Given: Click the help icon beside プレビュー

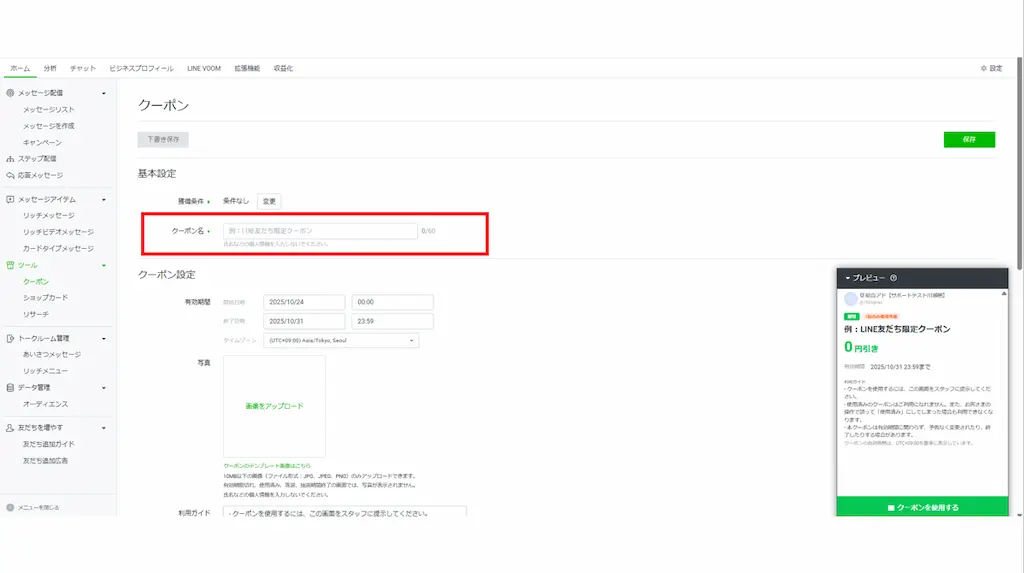Looking at the screenshot, I should pyautogui.click(x=893, y=278).
